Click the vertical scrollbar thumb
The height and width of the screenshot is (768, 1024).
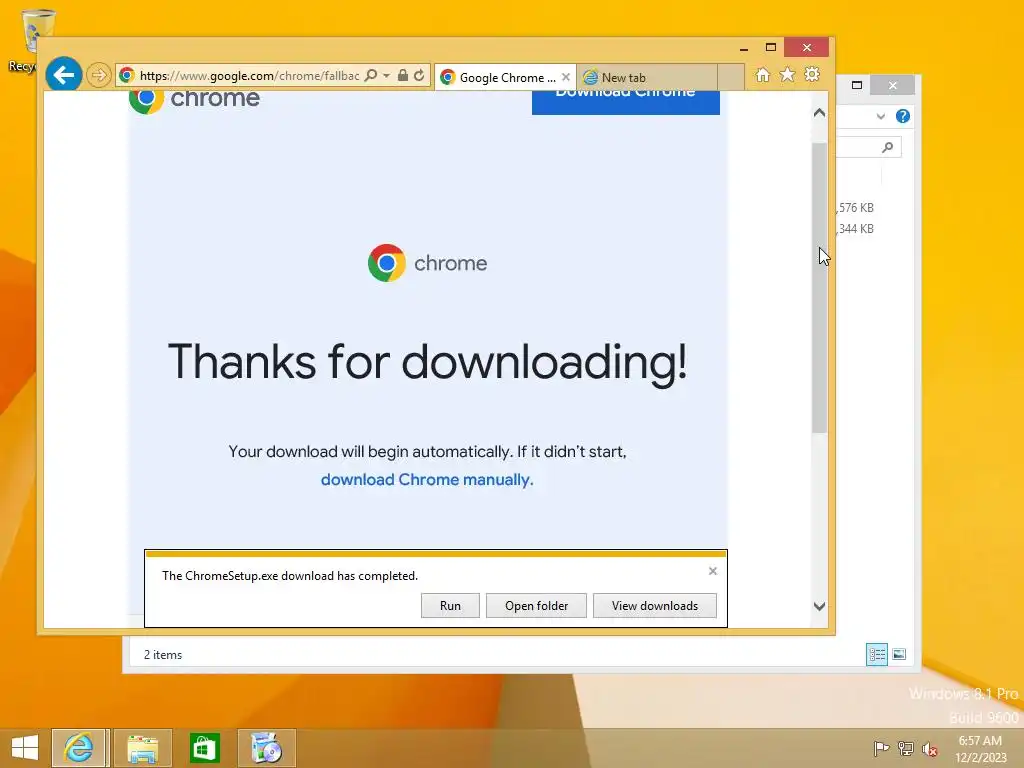click(820, 286)
